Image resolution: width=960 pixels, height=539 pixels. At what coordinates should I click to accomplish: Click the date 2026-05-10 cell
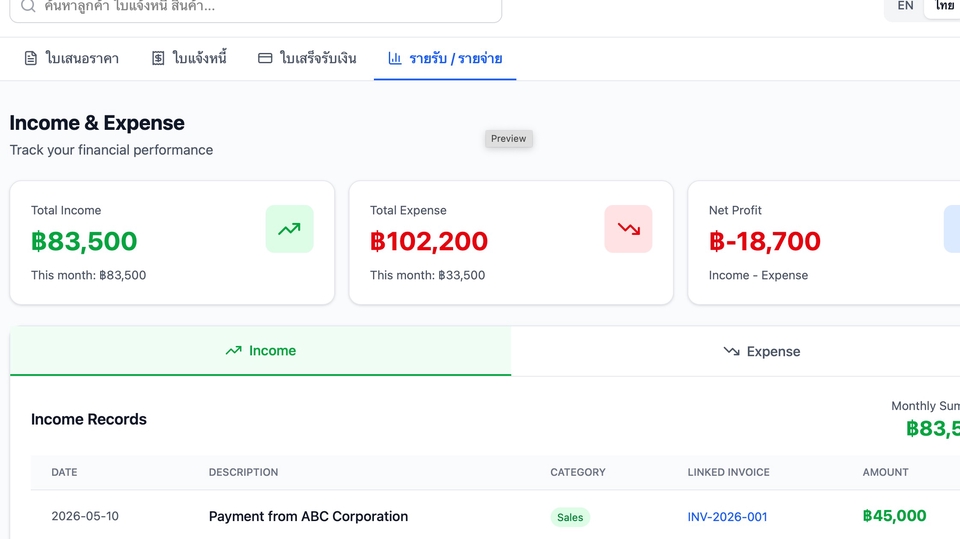[85, 516]
